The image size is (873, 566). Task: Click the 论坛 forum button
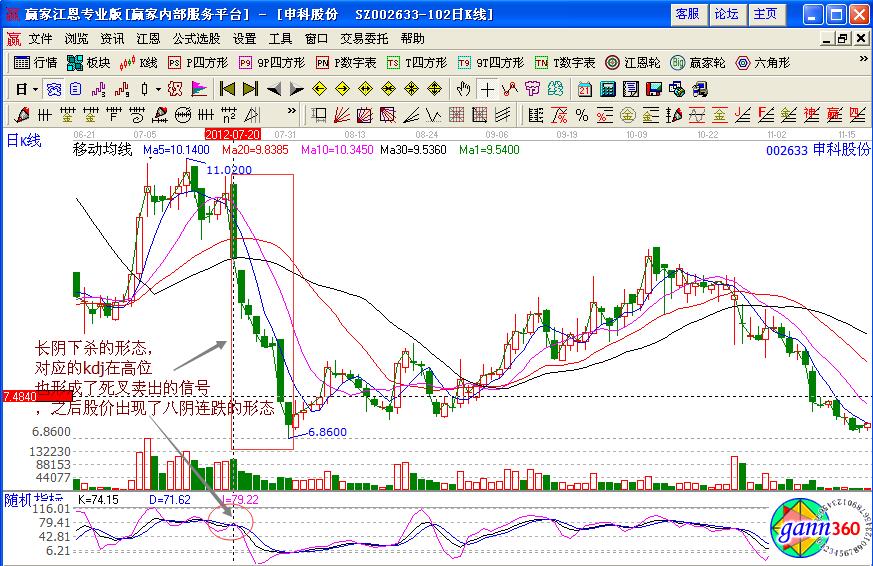(725, 14)
